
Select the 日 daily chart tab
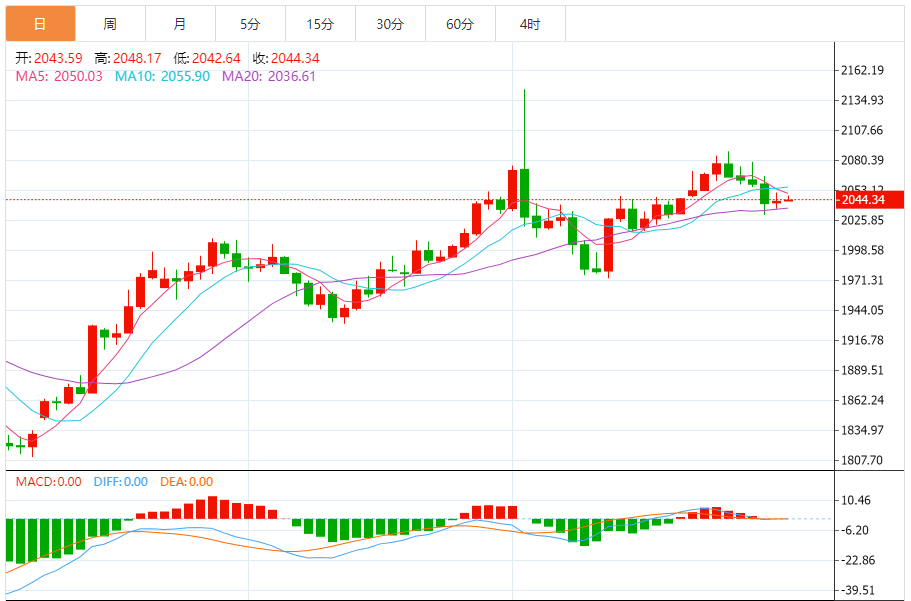click(x=41, y=24)
